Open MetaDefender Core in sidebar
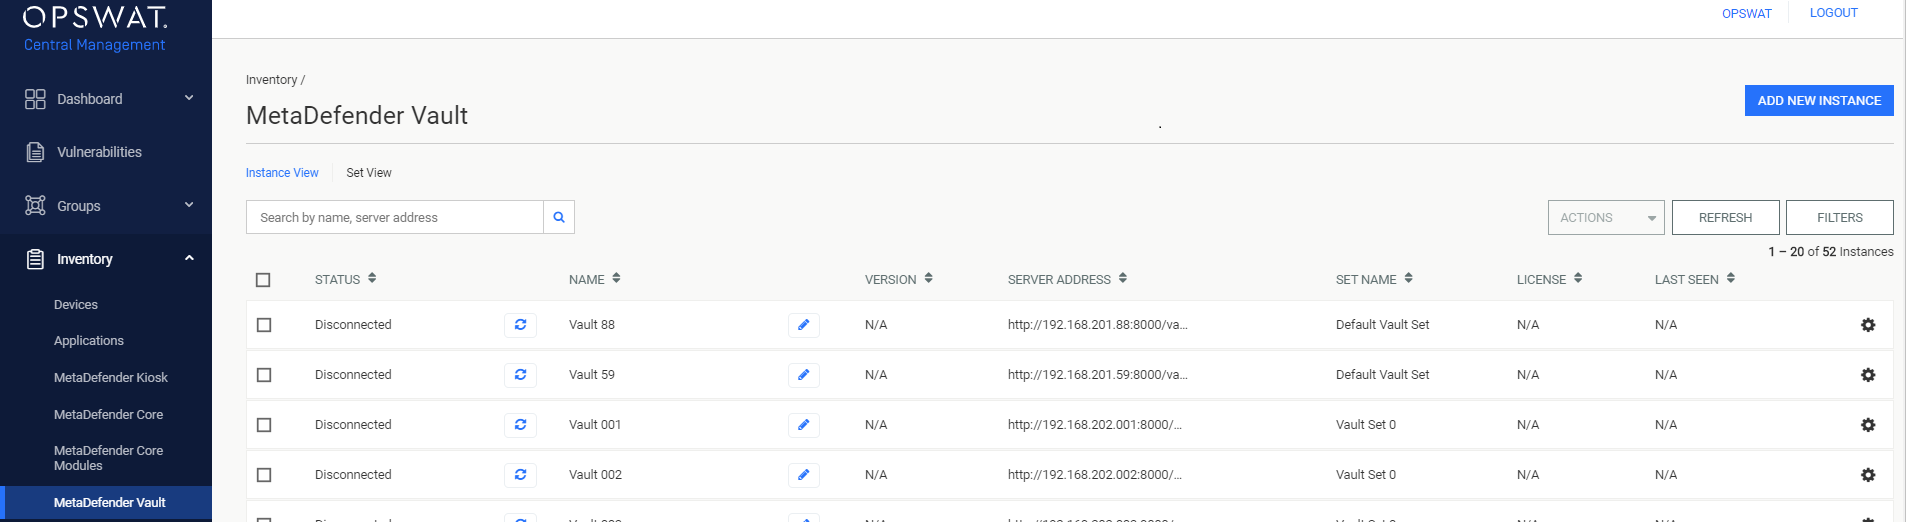Image resolution: width=1906 pixels, height=522 pixels. click(x=108, y=415)
